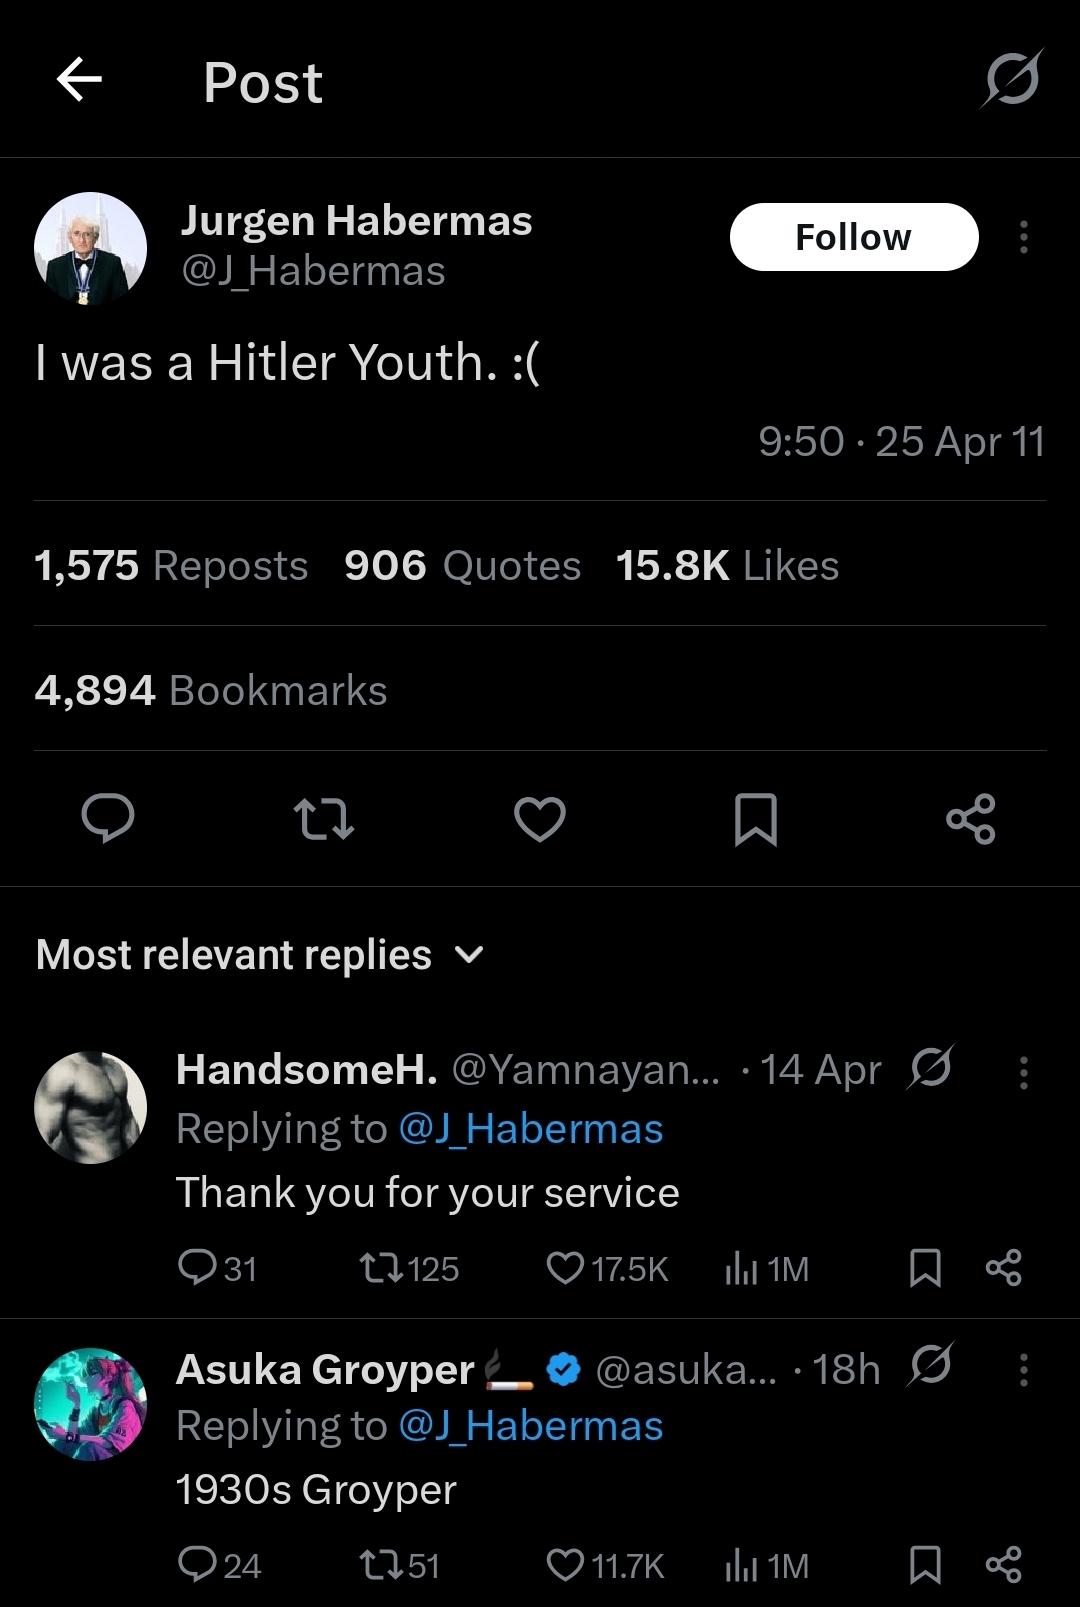
Task: Open main post three-dot menu
Action: click(1023, 237)
